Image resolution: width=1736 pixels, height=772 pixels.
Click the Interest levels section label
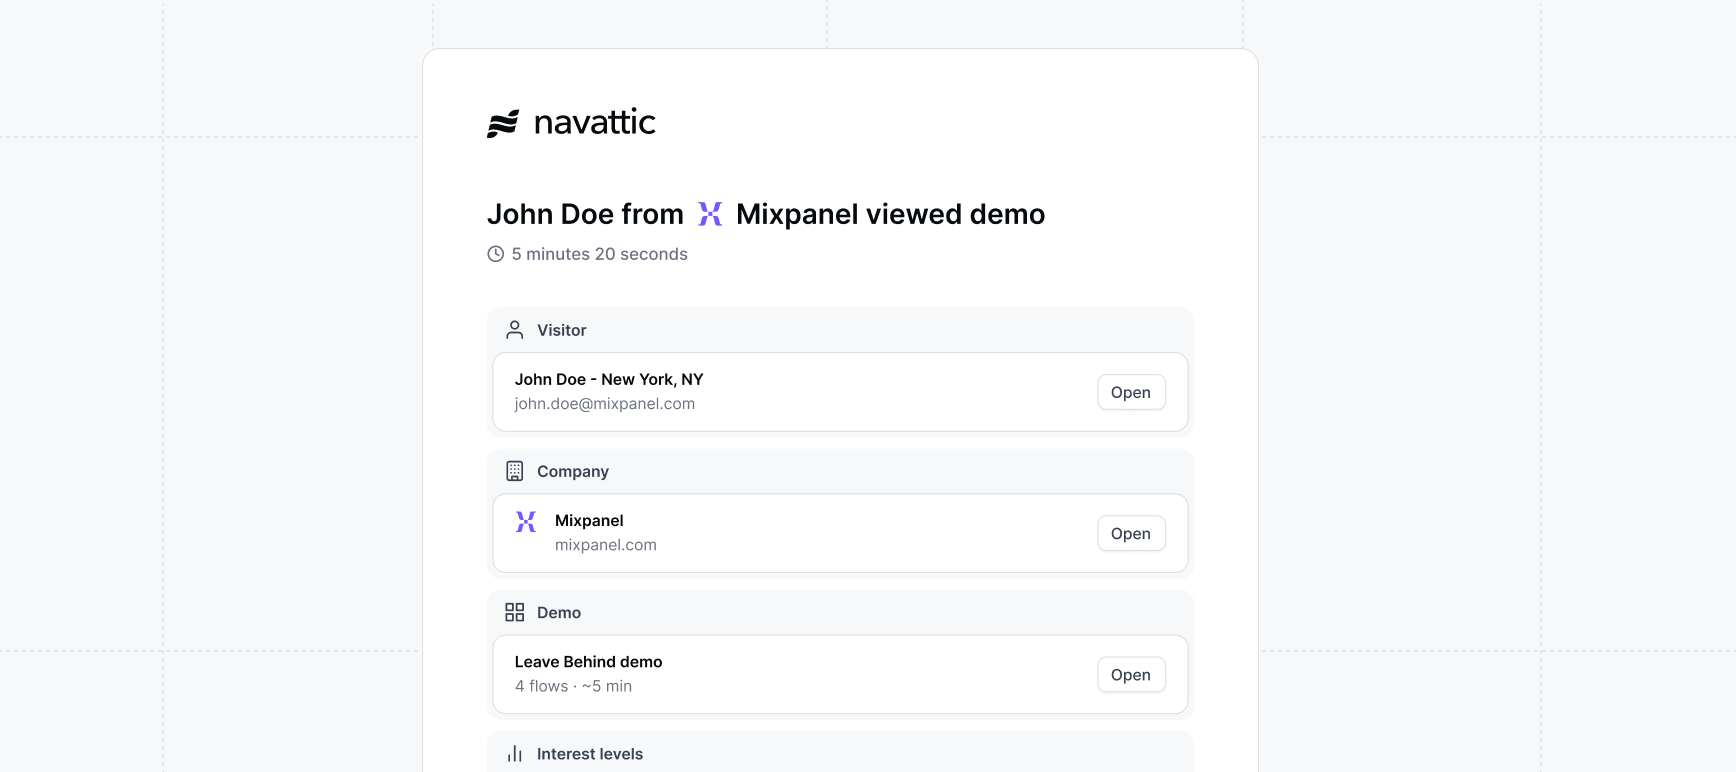[x=590, y=754]
